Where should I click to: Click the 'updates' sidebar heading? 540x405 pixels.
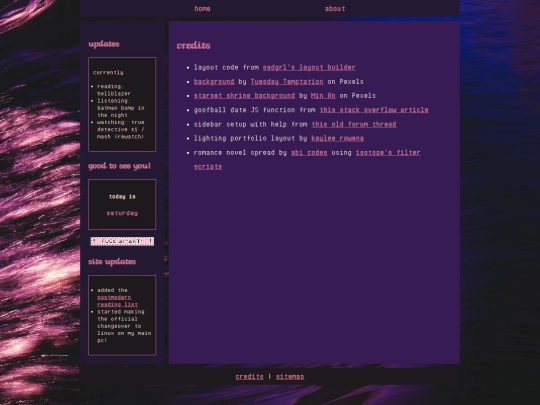coord(104,44)
